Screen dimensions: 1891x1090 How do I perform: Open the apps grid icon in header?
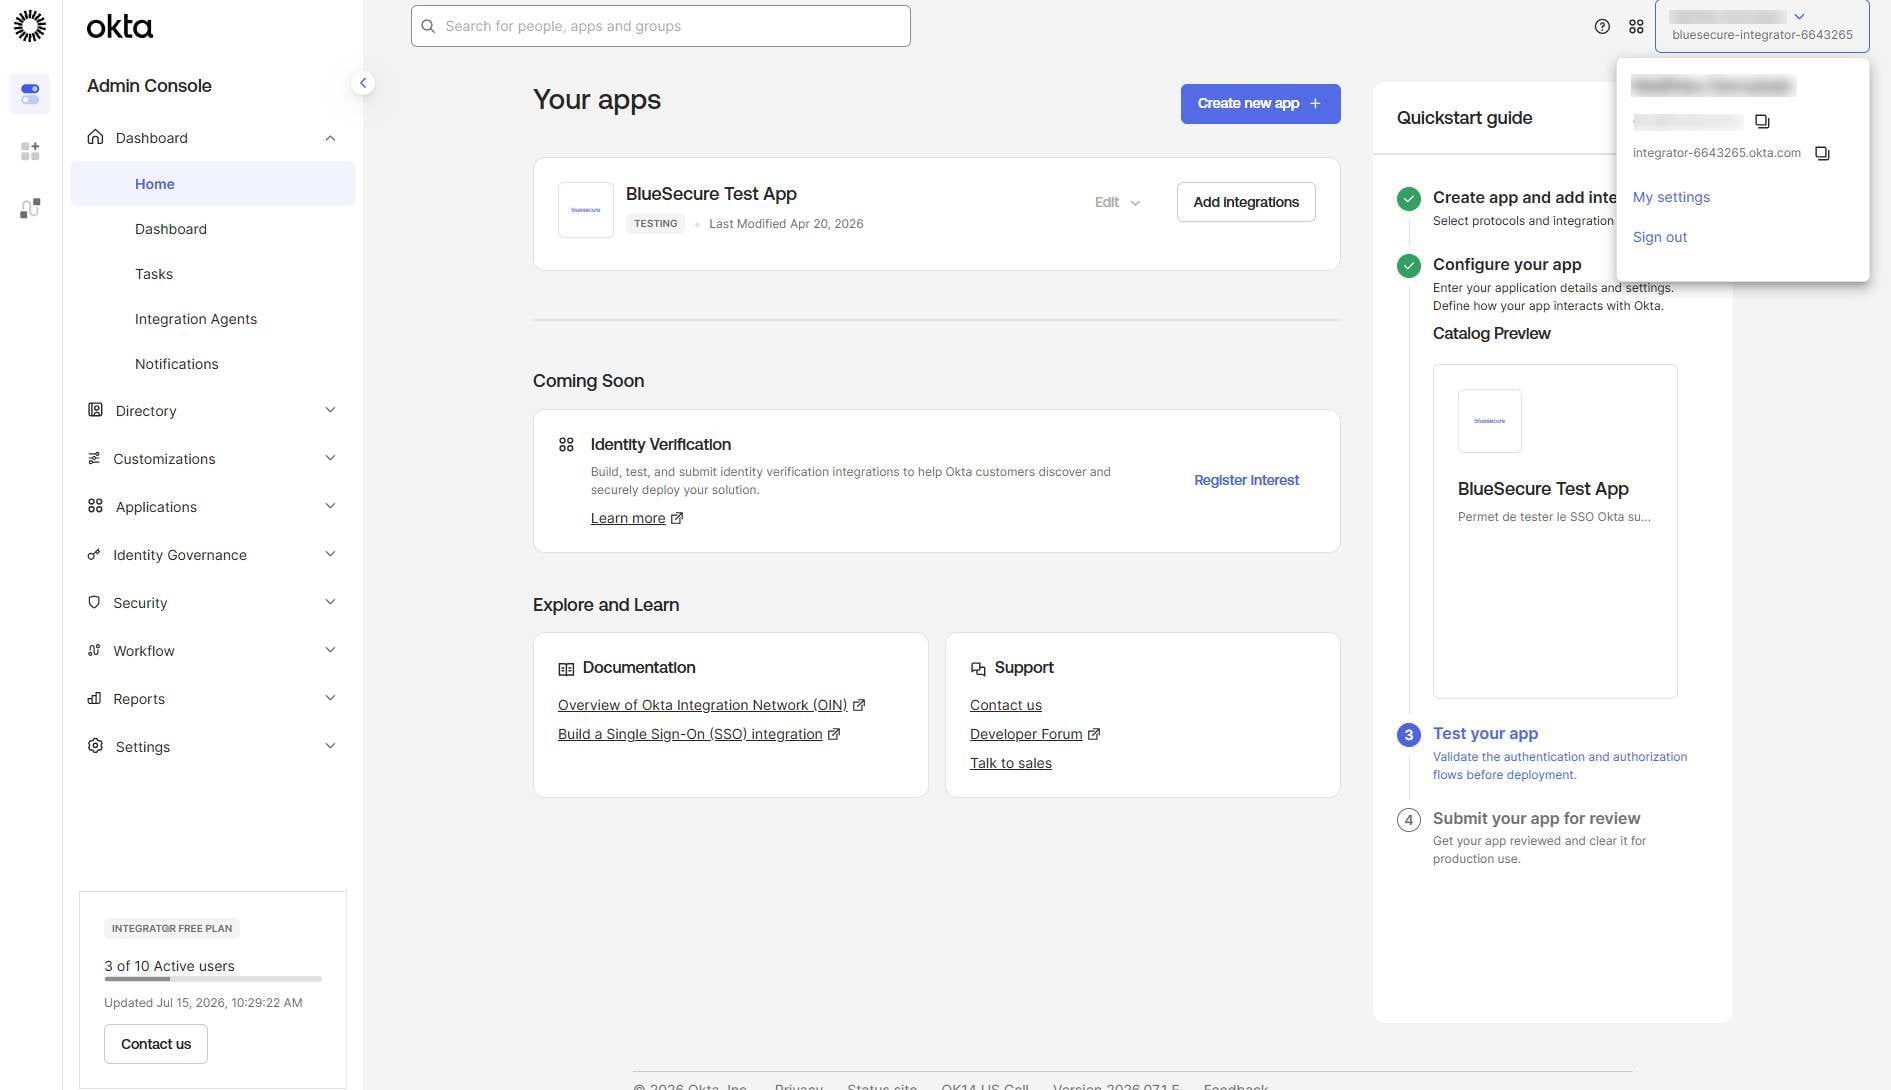pos(1636,27)
